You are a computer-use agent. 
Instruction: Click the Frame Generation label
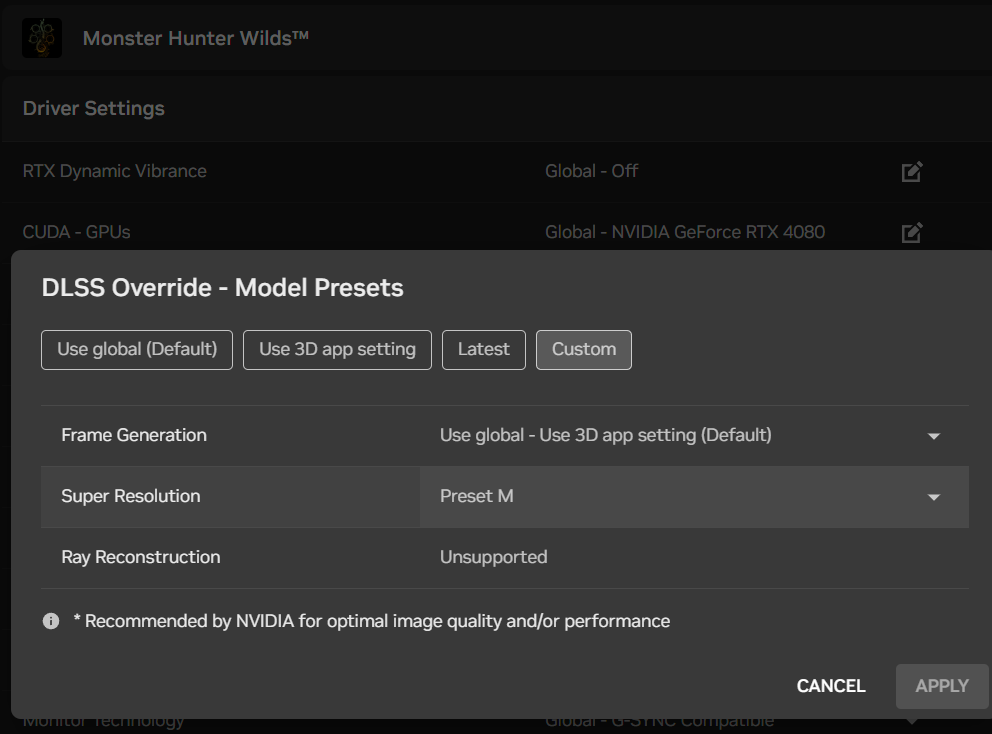tap(134, 435)
